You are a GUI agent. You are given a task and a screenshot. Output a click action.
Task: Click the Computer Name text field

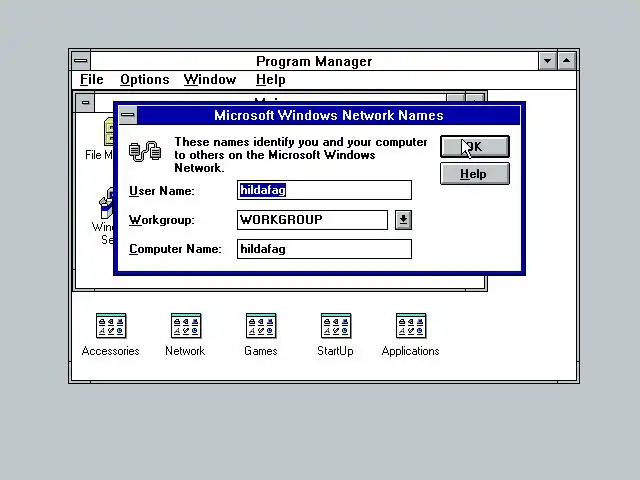pos(324,249)
